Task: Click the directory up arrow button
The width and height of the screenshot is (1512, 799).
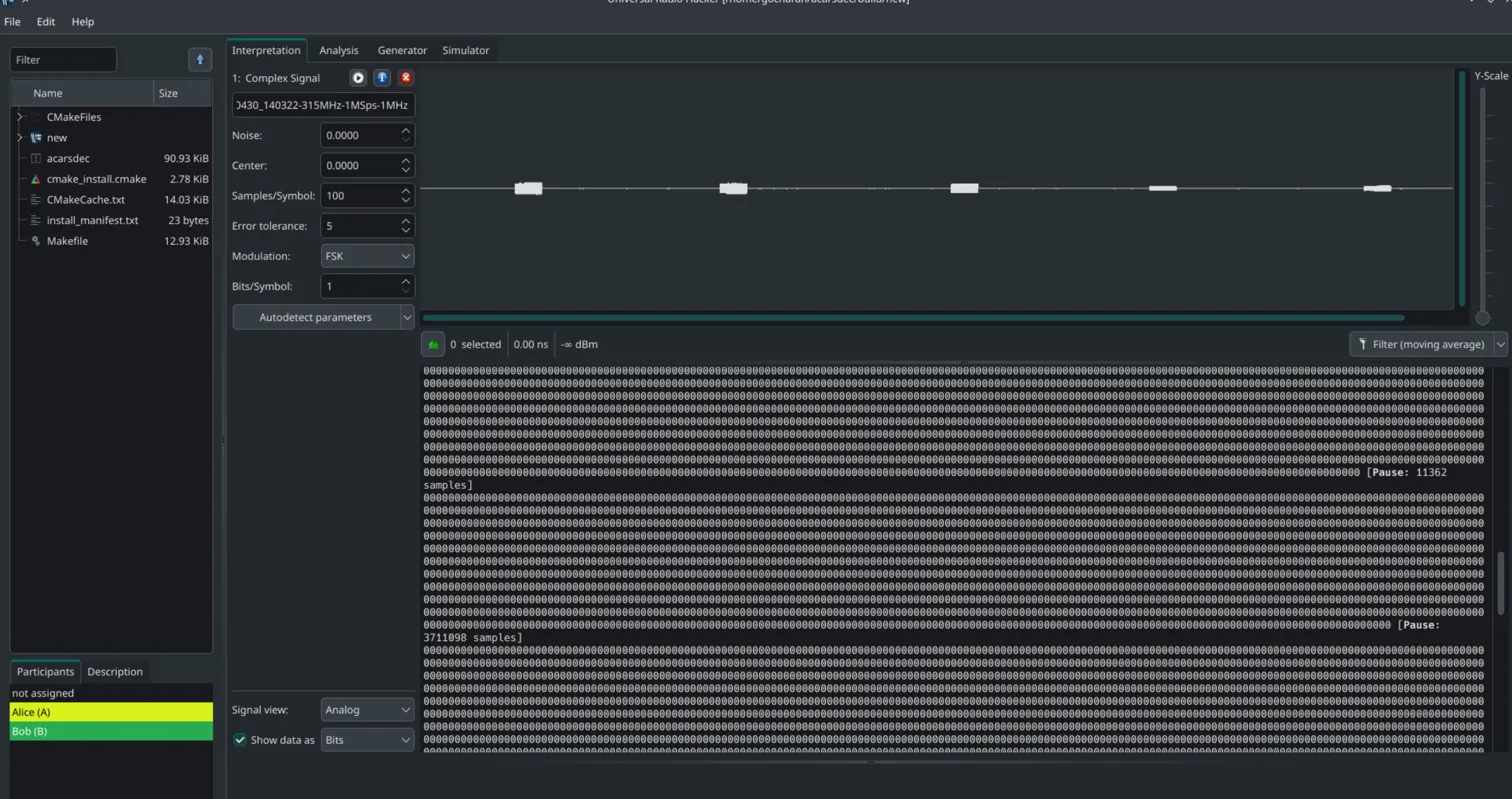Action: click(x=200, y=60)
